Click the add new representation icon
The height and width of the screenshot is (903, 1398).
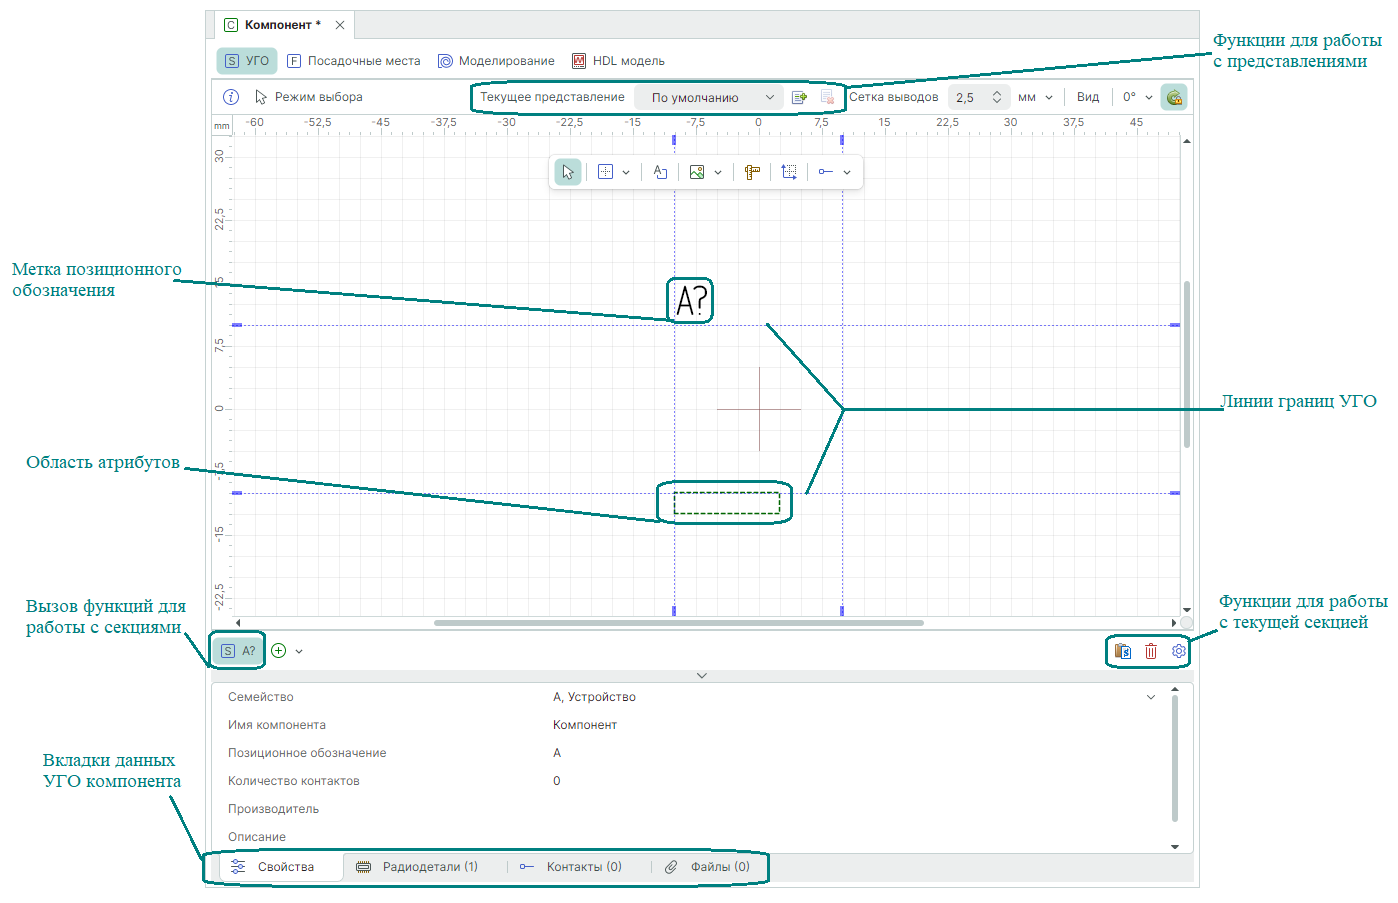click(x=799, y=97)
